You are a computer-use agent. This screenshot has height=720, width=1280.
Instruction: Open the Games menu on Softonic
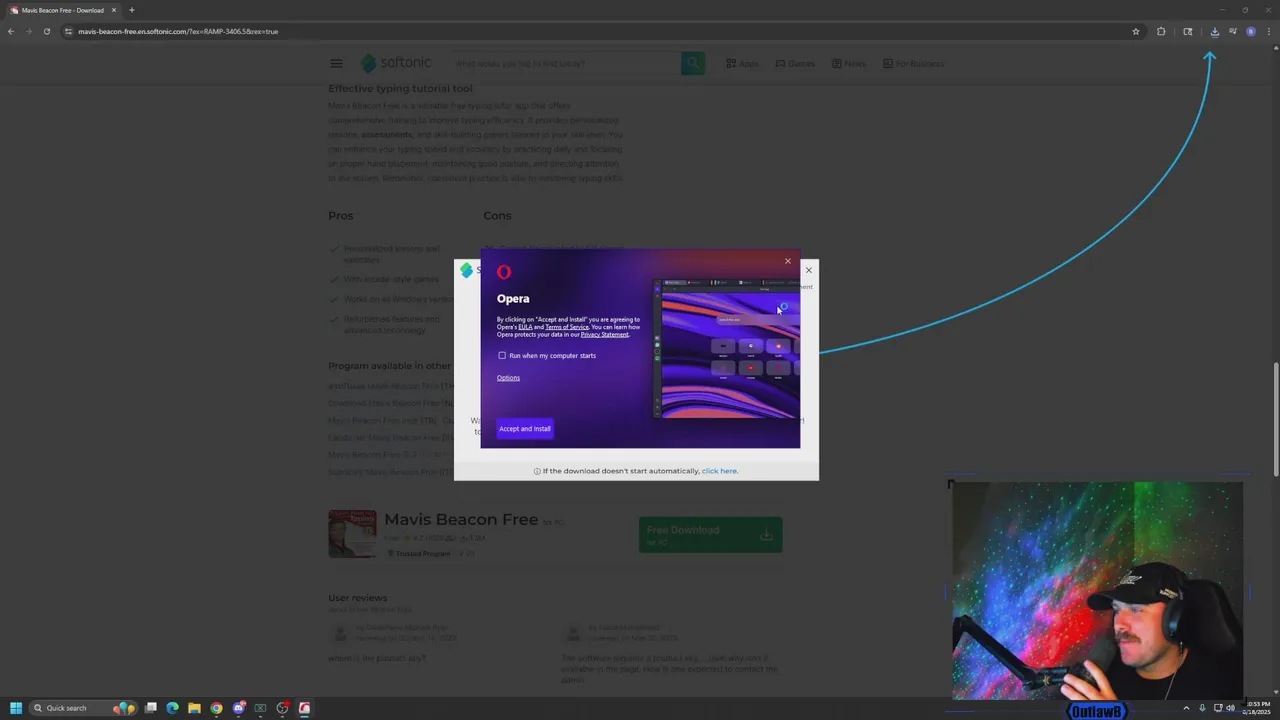pos(795,63)
